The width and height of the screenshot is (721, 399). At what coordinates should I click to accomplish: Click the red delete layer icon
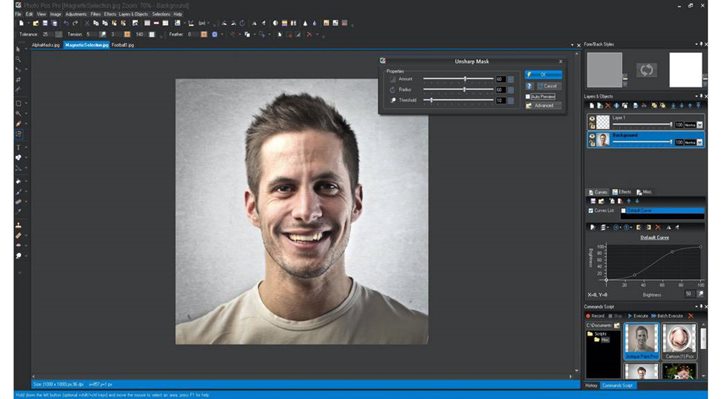coord(608,106)
